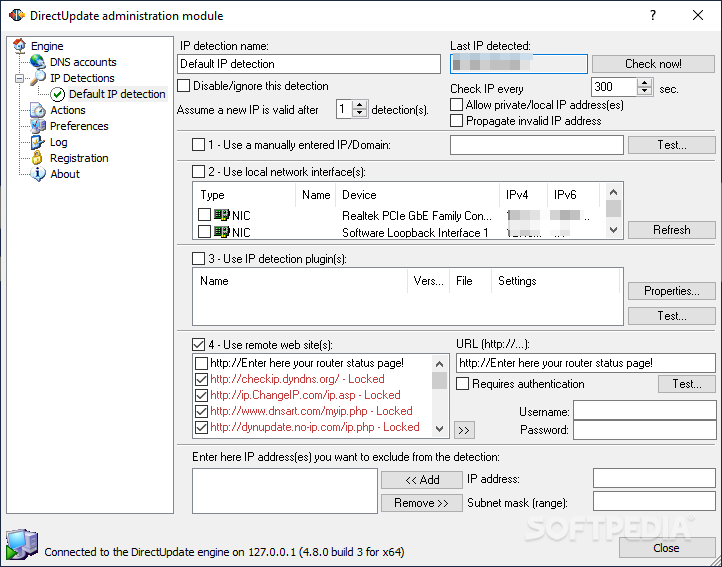The width and height of the screenshot is (722, 567).
Task: Decrease detections count spinner
Action: [360, 113]
